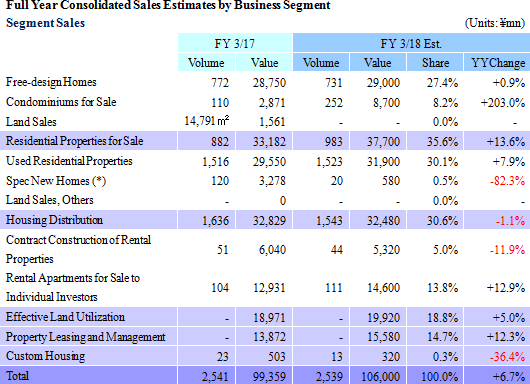Click the Custom Housing row label
Image resolution: width=530 pixels, height=384 pixels.
(x=45, y=356)
